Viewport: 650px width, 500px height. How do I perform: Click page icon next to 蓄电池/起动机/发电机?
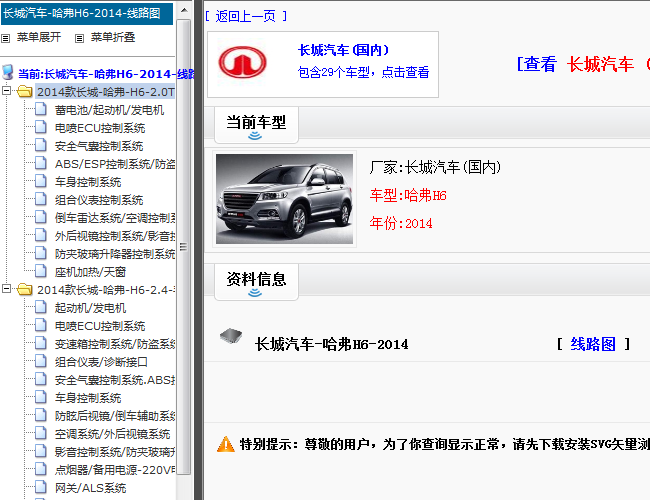[x=41, y=109]
